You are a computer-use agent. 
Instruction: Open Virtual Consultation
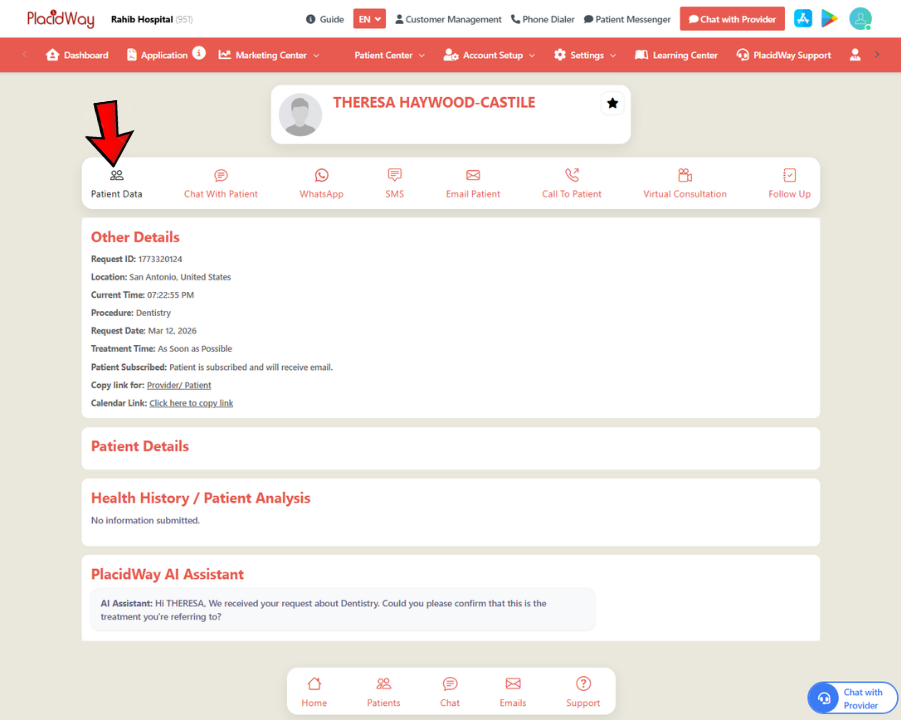(684, 182)
